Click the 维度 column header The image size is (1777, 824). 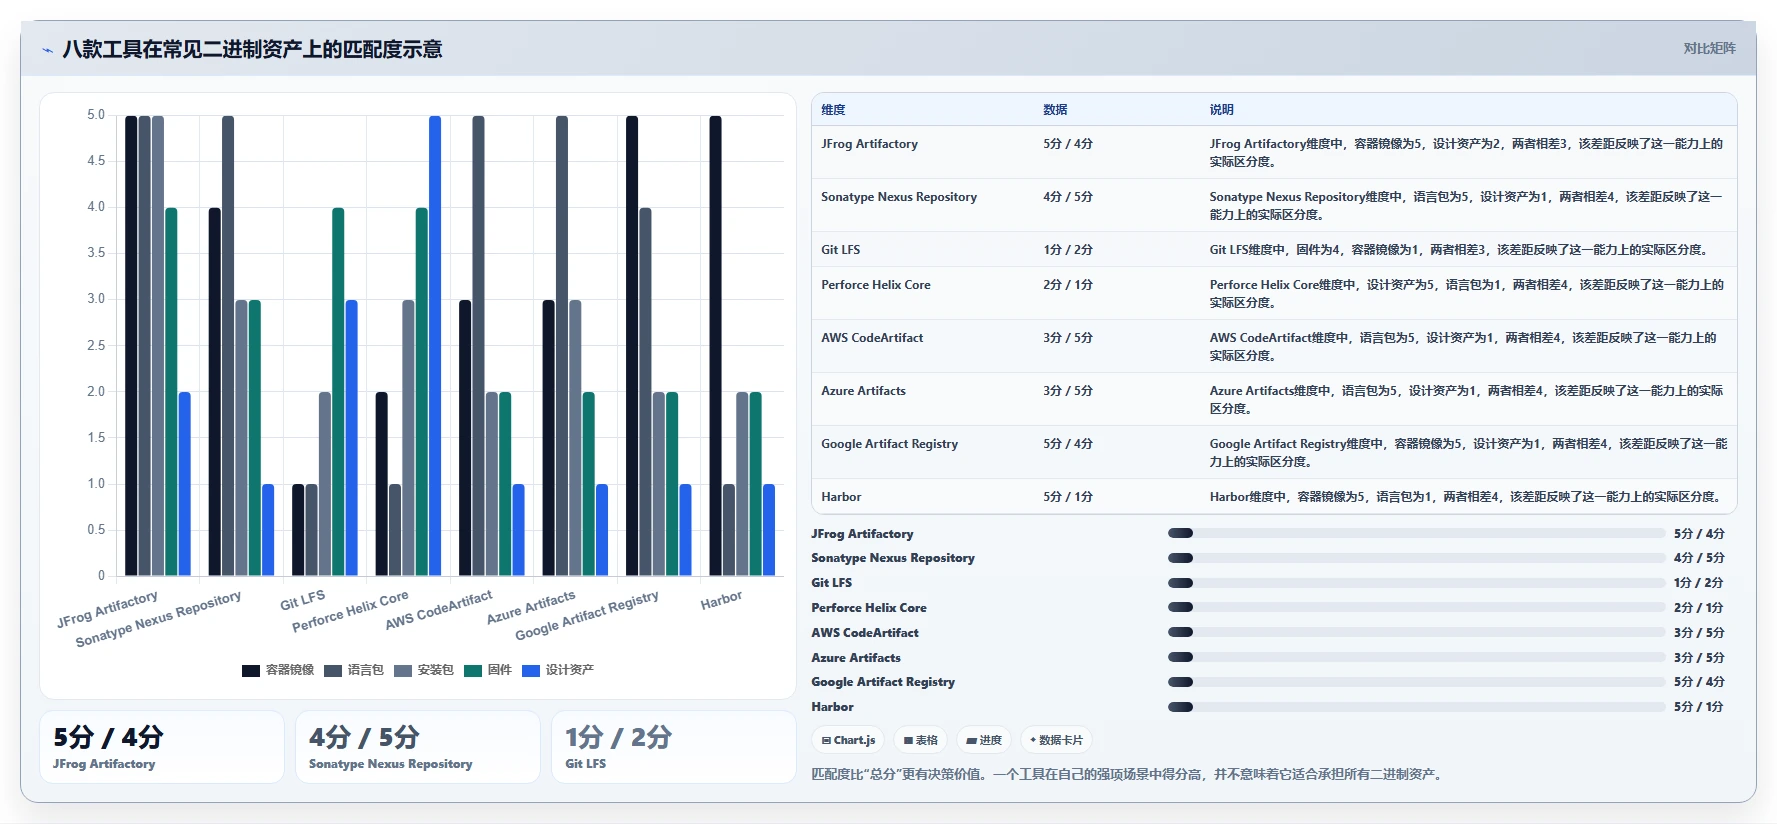833,110
